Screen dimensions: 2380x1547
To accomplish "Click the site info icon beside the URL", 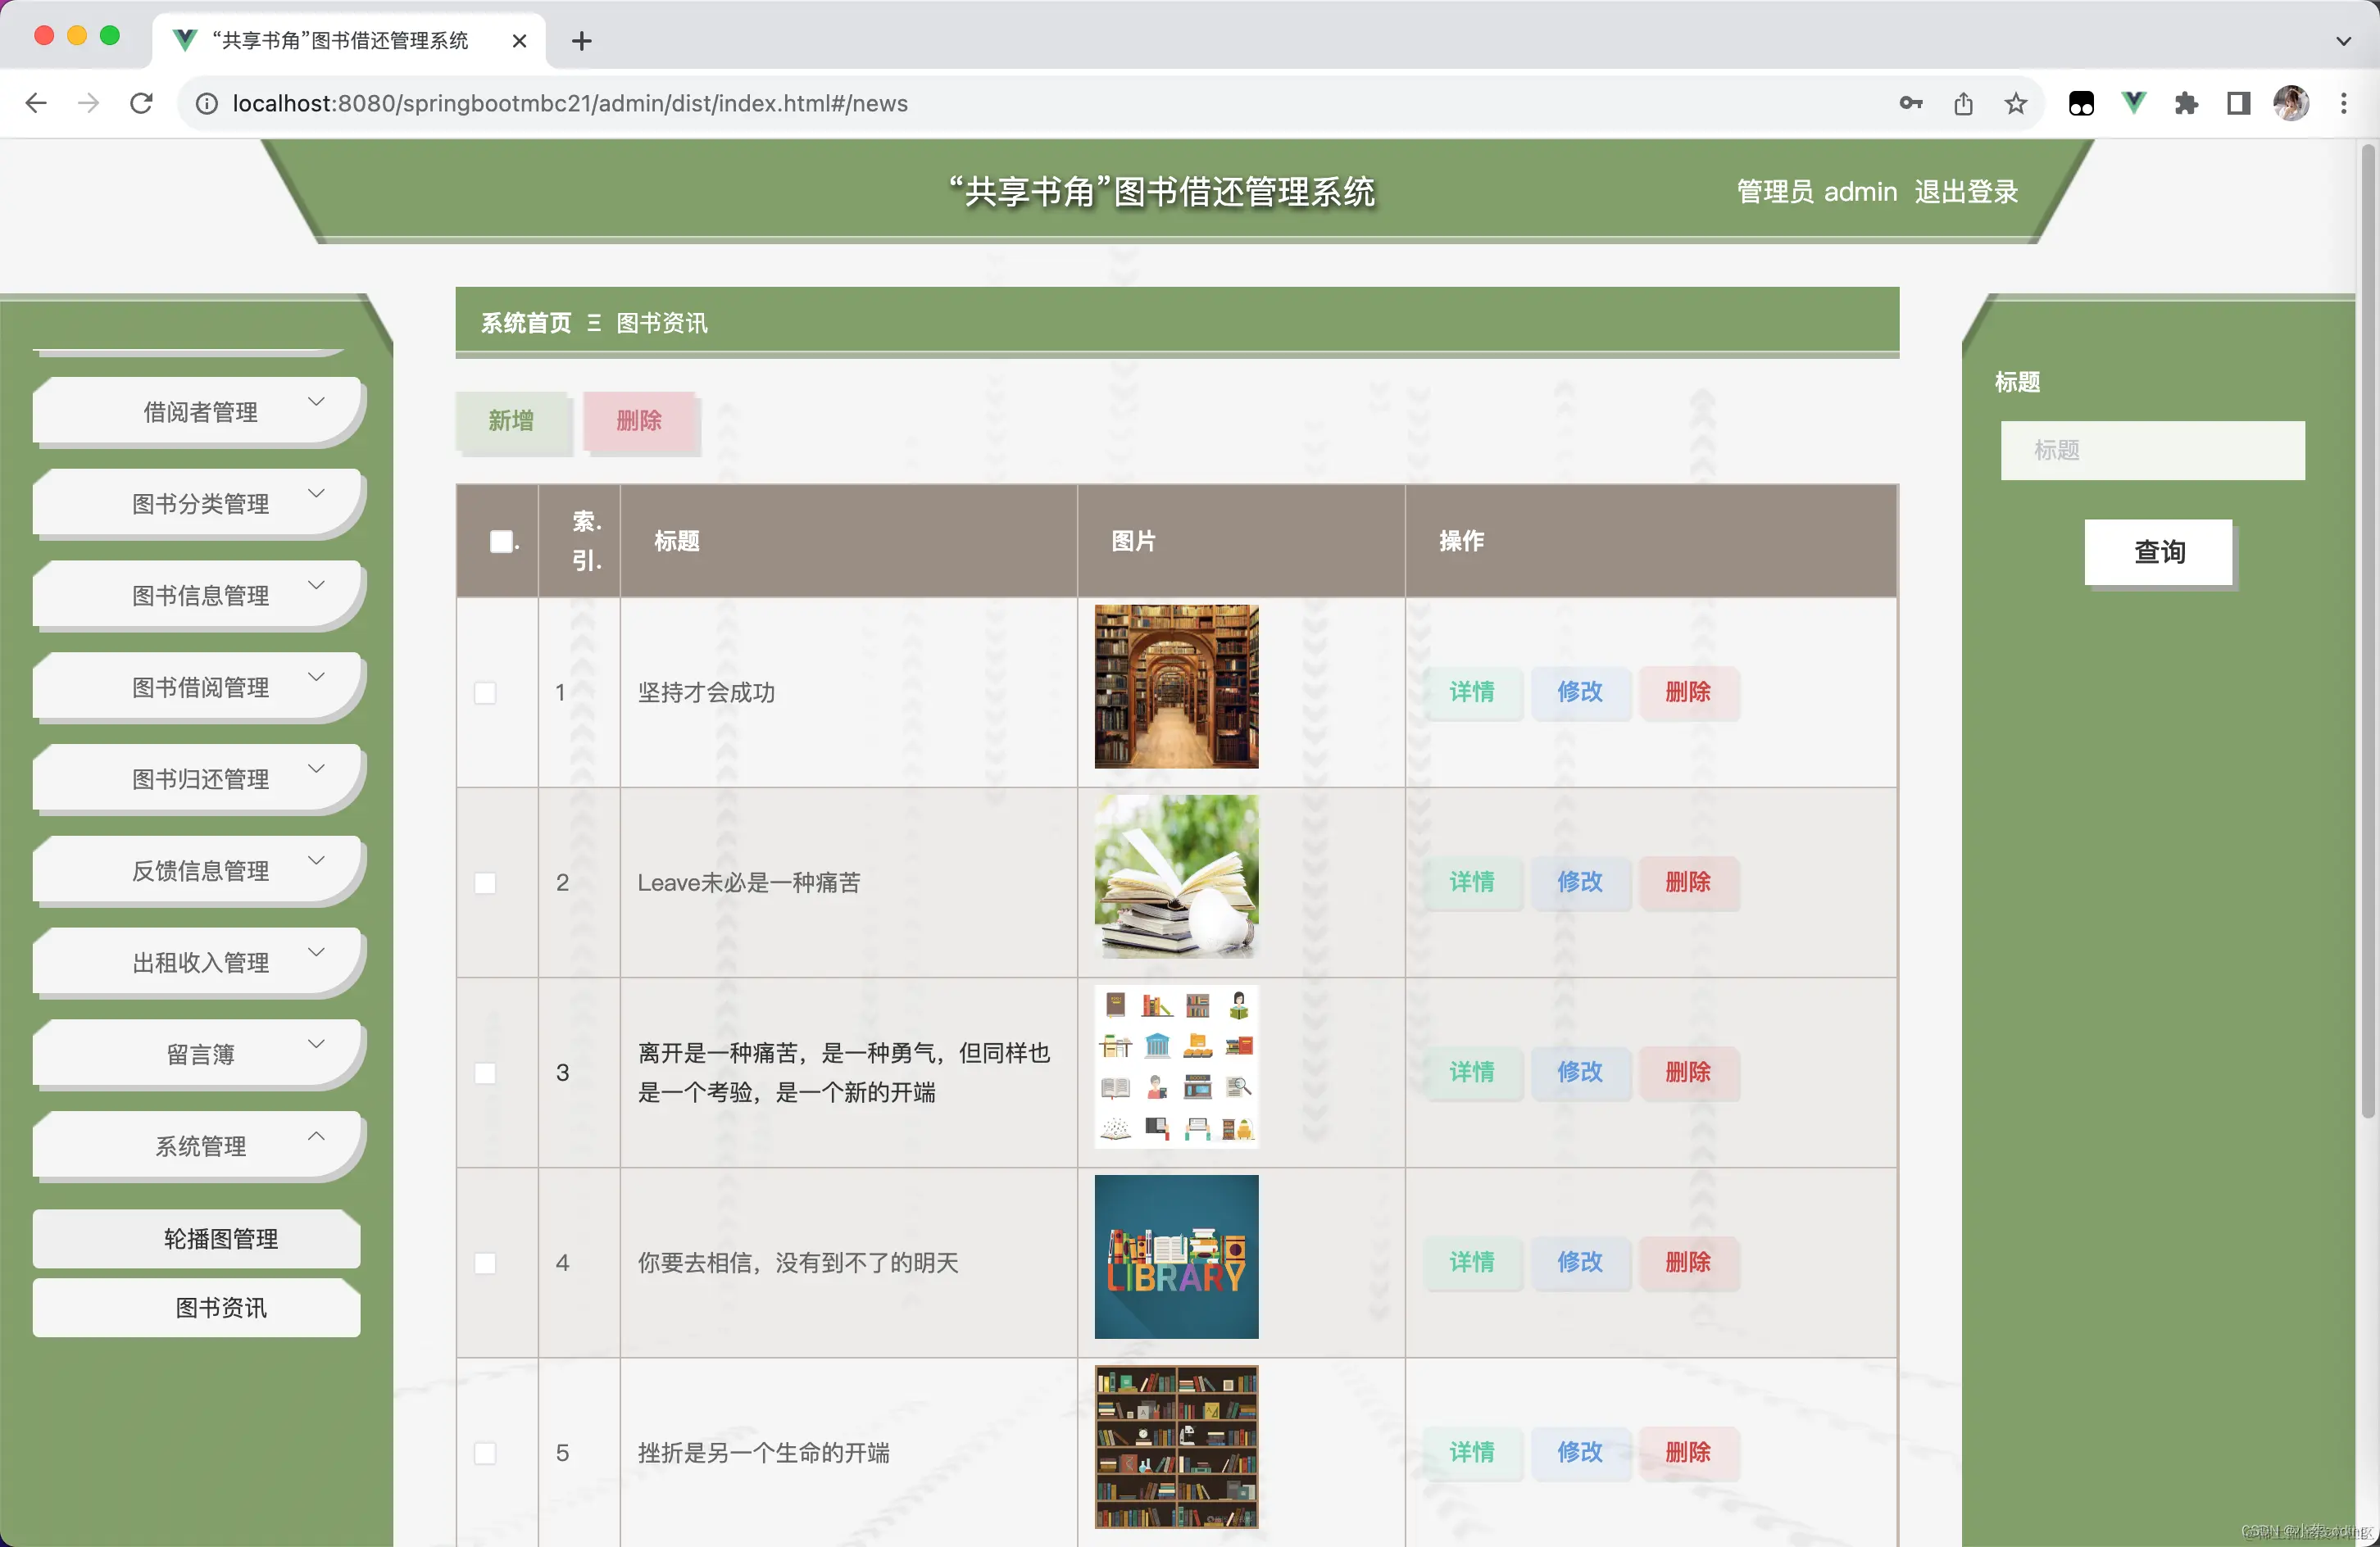I will pos(206,103).
